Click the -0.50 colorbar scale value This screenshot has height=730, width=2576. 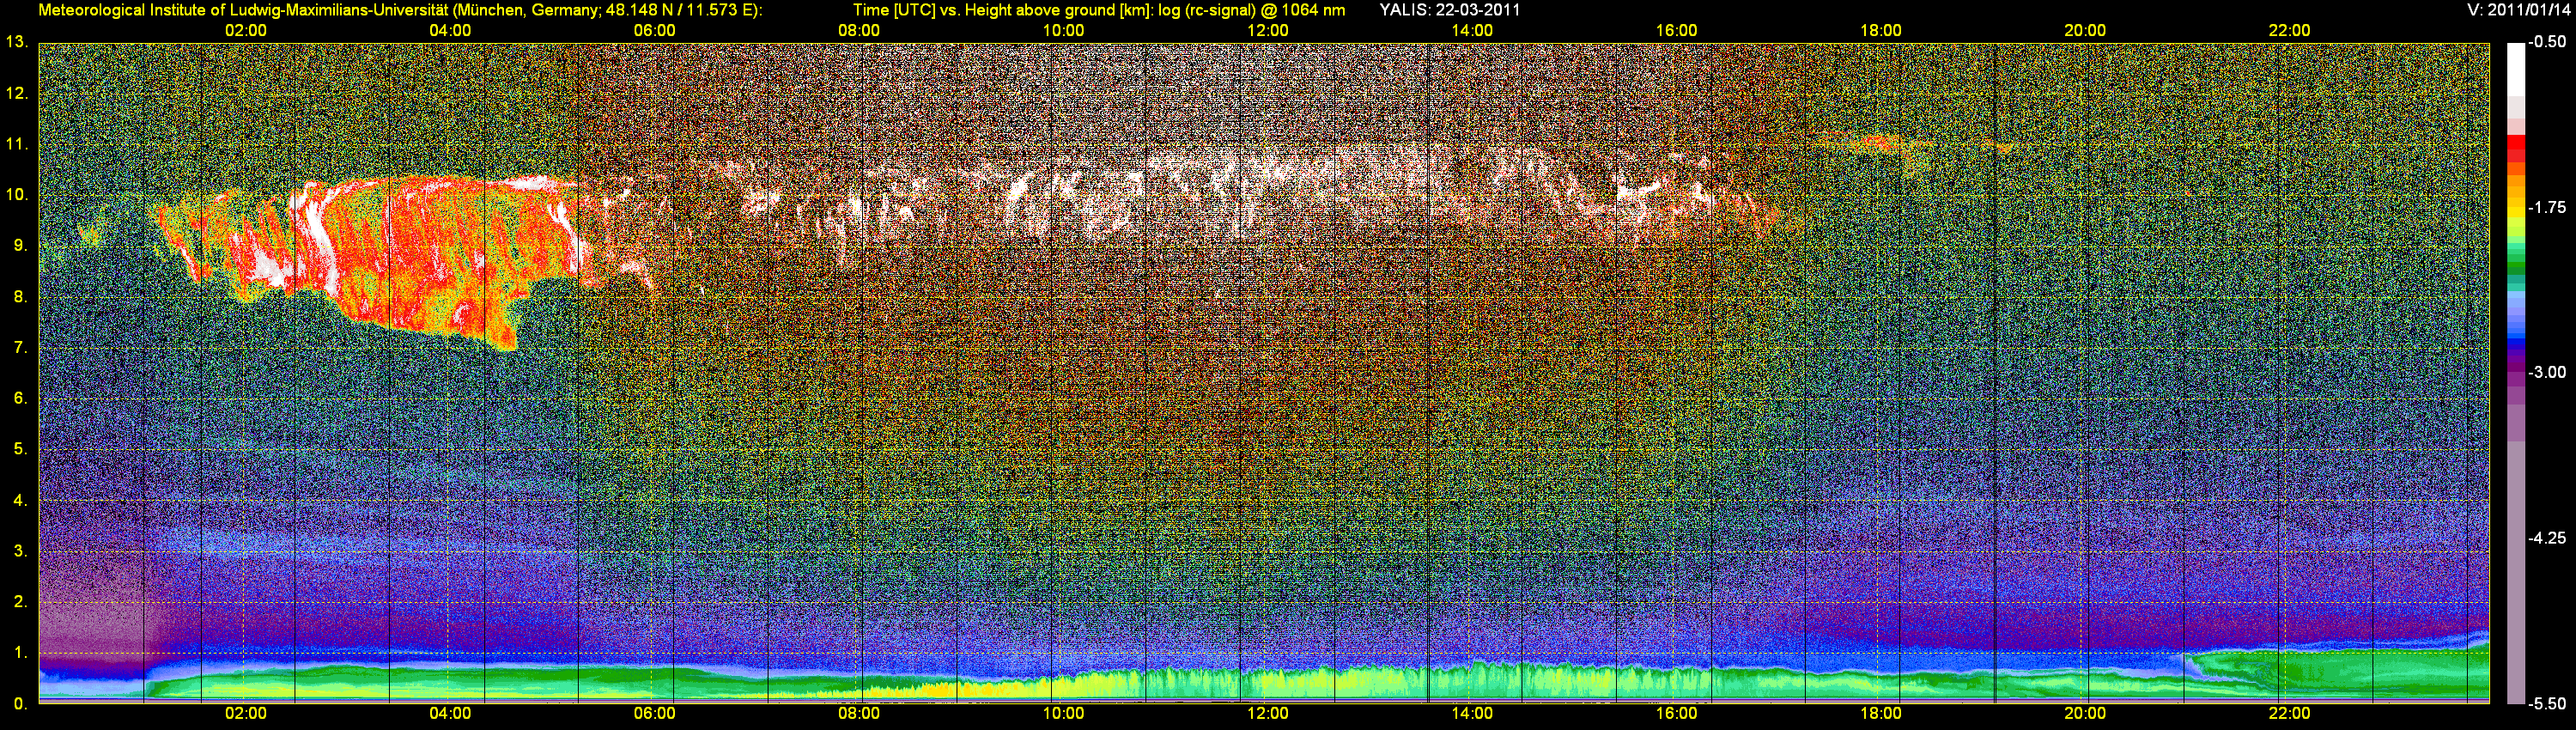[x=2546, y=42]
